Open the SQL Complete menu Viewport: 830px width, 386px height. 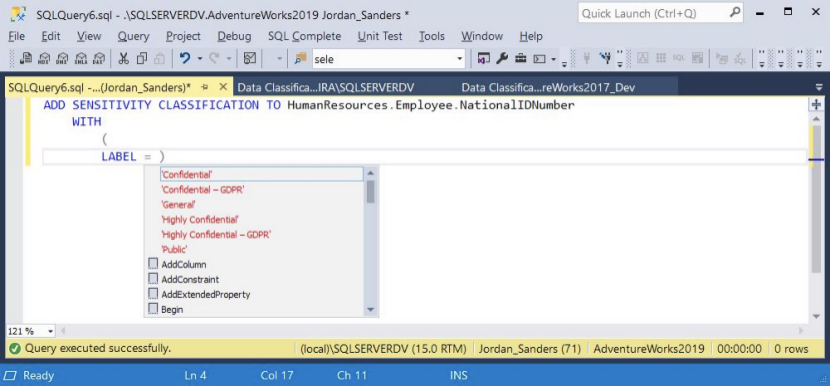click(304, 36)
